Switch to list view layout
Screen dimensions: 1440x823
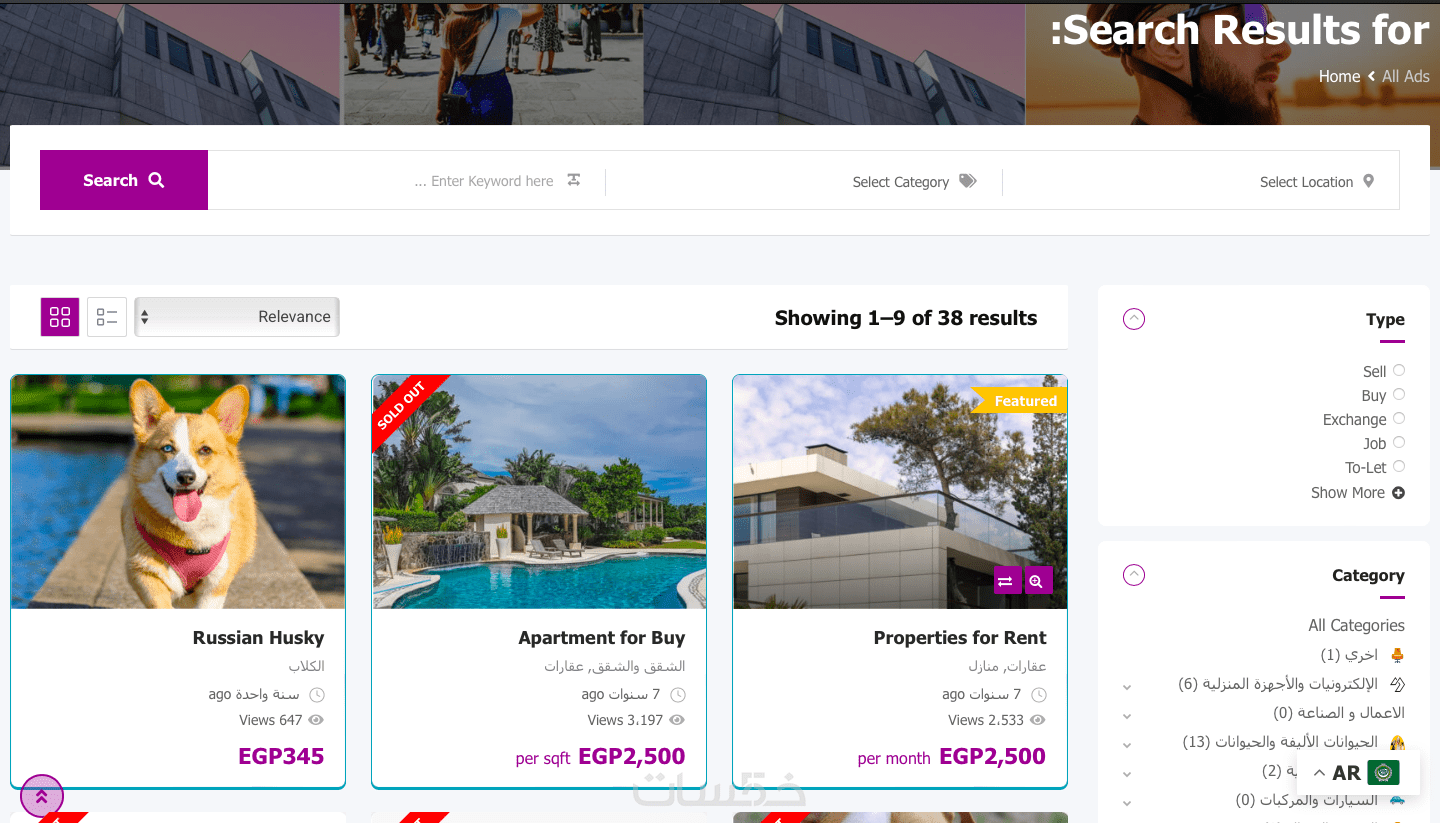pos(107,317)
